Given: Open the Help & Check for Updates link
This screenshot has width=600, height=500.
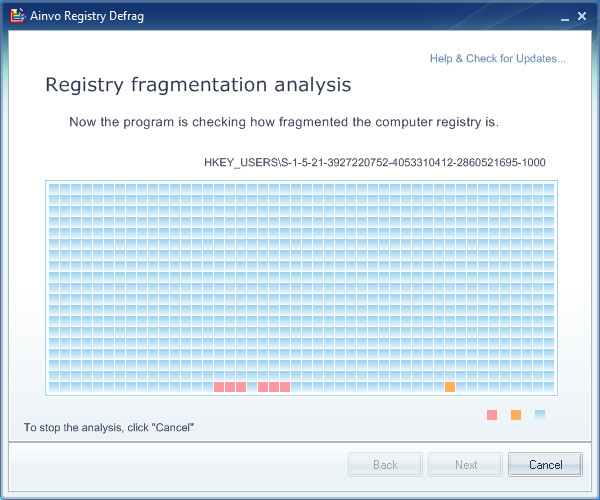Looking at the screenshot, I should coord(497,59).
